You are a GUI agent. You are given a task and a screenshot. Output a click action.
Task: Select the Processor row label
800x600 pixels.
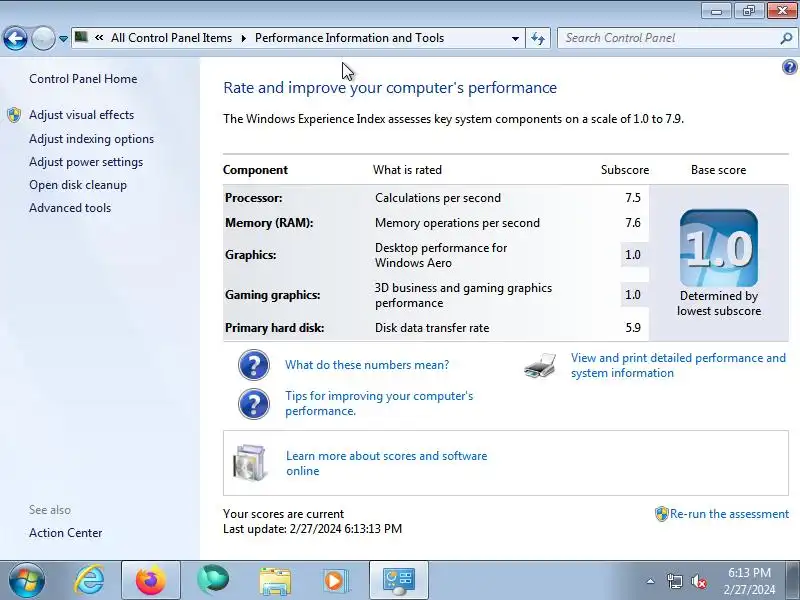254,198
